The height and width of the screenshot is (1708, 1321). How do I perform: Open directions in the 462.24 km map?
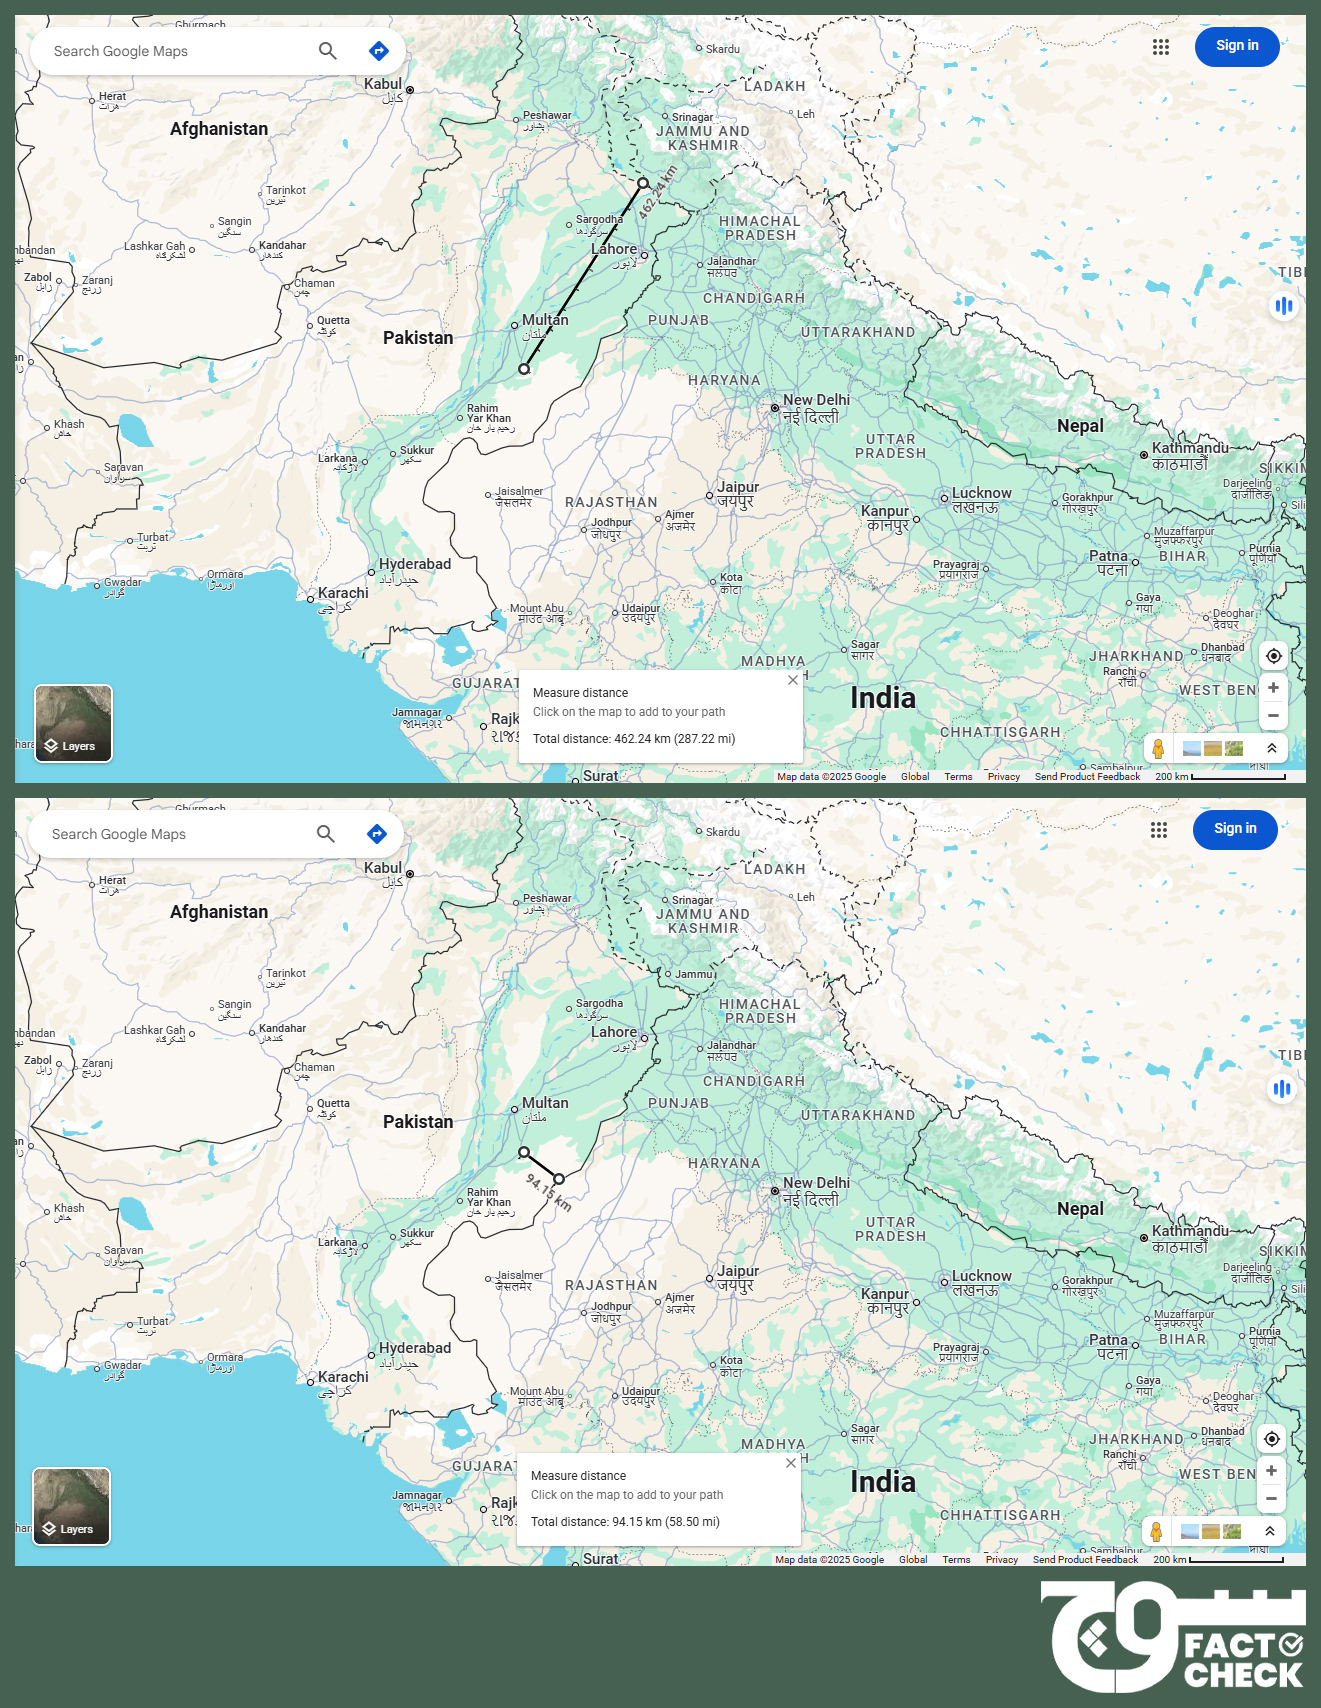tap(379, 51)
